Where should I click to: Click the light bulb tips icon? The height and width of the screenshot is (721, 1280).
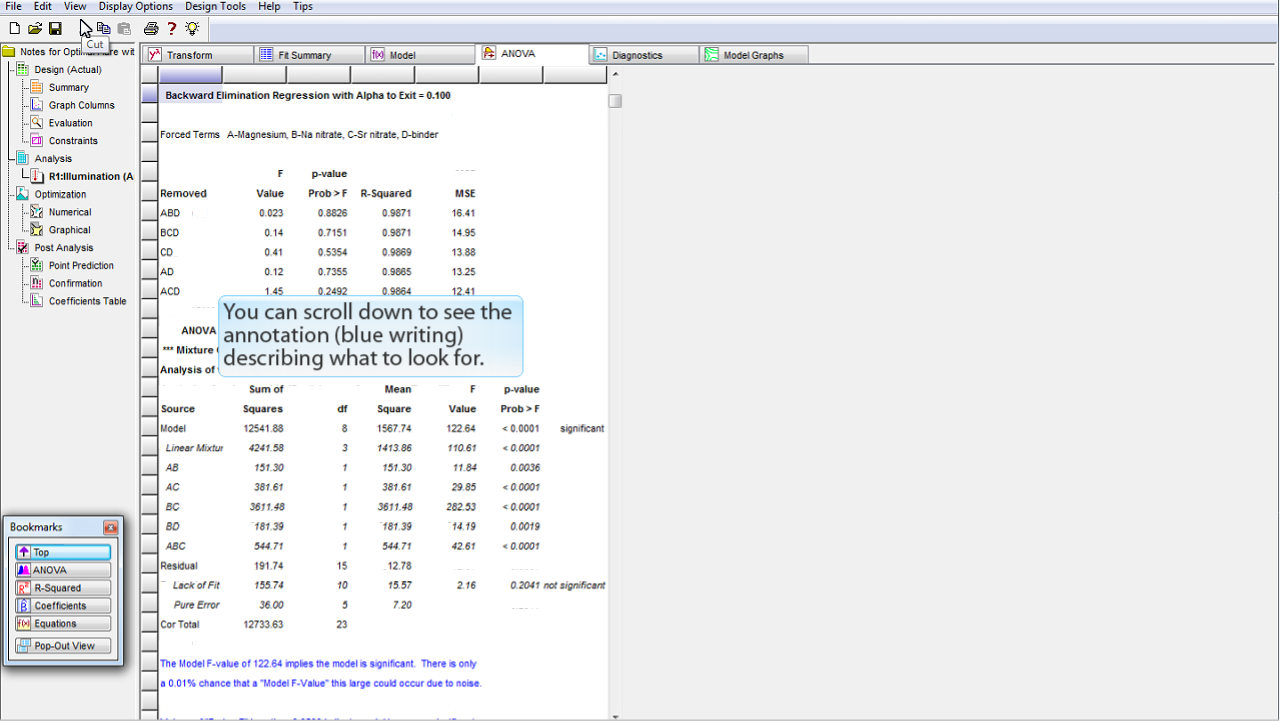tap(192, 29)
